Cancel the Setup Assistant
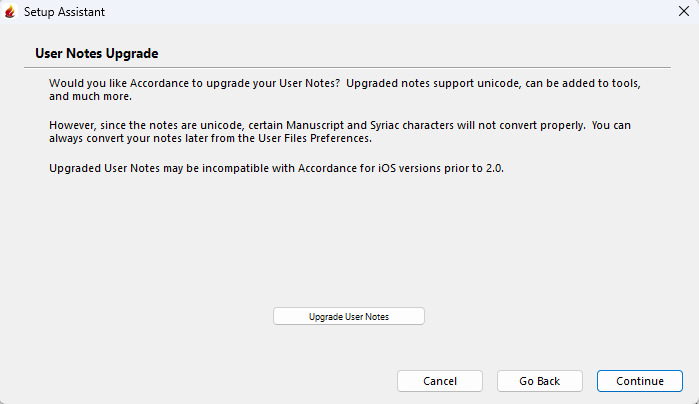 pos(440,381)
